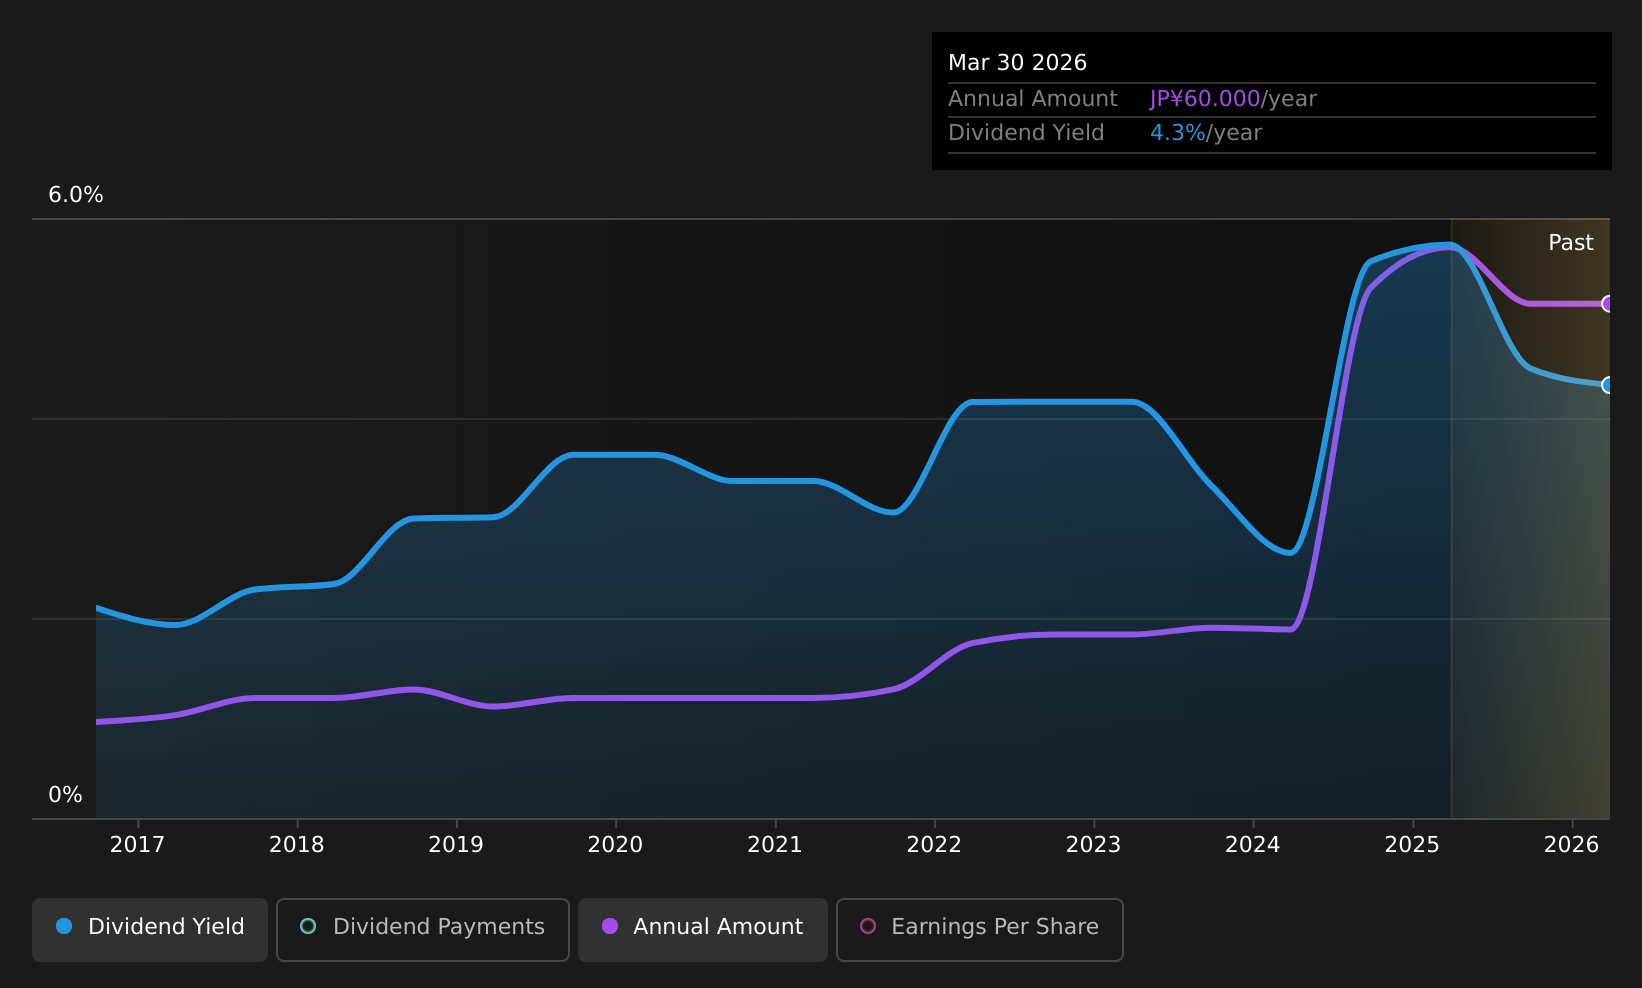The width and height of the screenshot is (1642, 988).
Task: Click the 2026 x-axis label
Action: click(x=1572, y=845)
